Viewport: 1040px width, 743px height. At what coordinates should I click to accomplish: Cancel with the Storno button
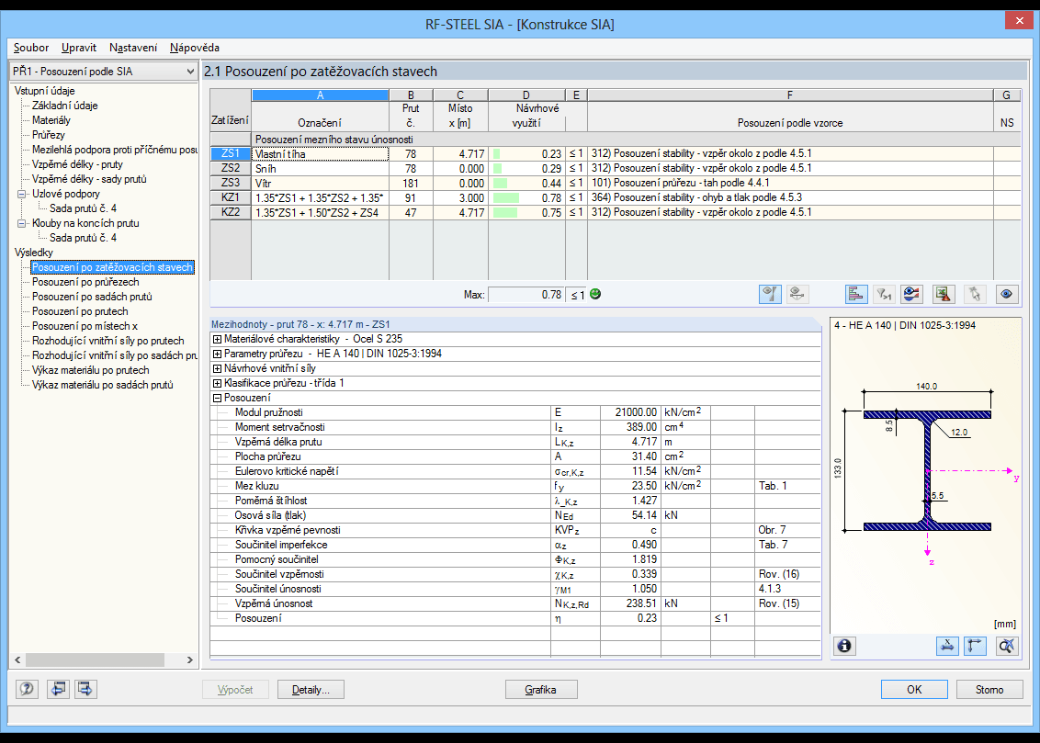point(989,689)
